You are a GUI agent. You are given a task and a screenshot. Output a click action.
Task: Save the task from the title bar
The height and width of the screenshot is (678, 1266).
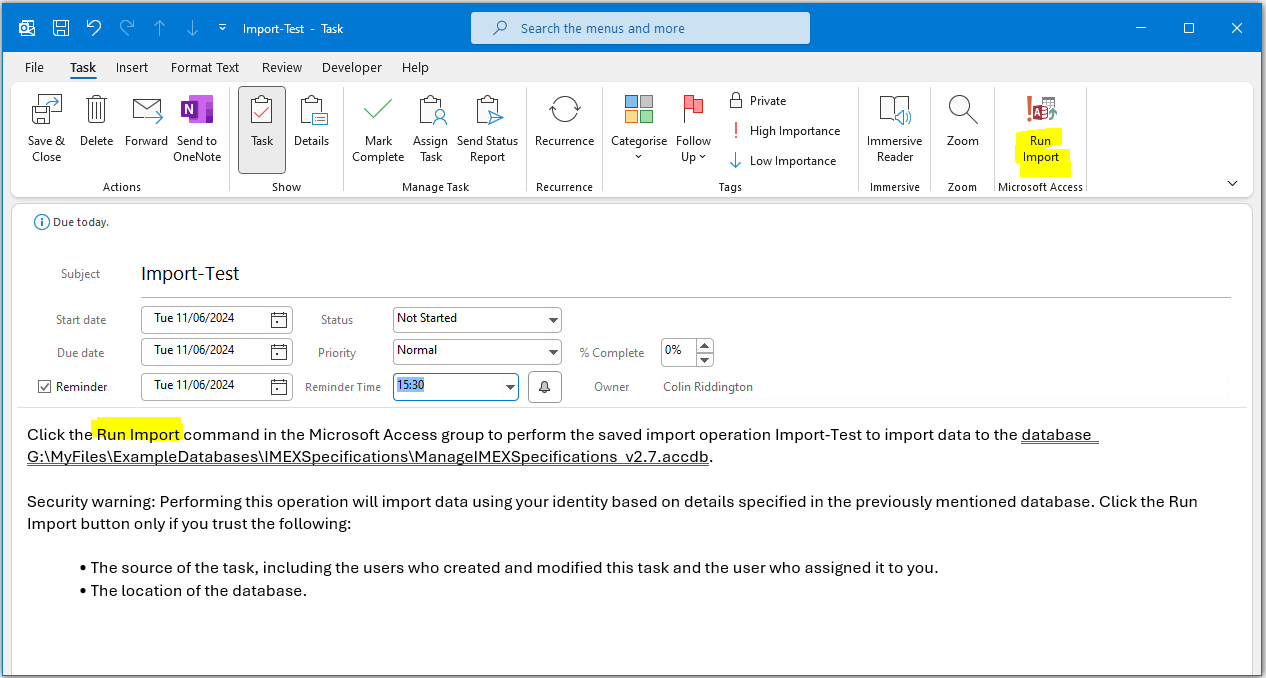pyautogui.click(x=61, y=28)
